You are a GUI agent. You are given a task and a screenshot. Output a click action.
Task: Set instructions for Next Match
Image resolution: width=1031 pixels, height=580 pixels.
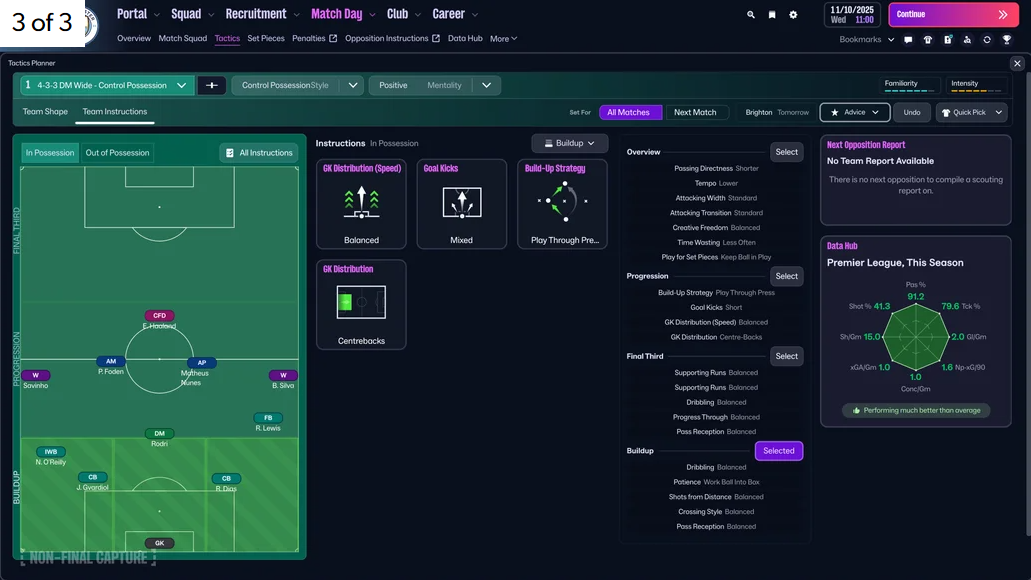[695, 112]
